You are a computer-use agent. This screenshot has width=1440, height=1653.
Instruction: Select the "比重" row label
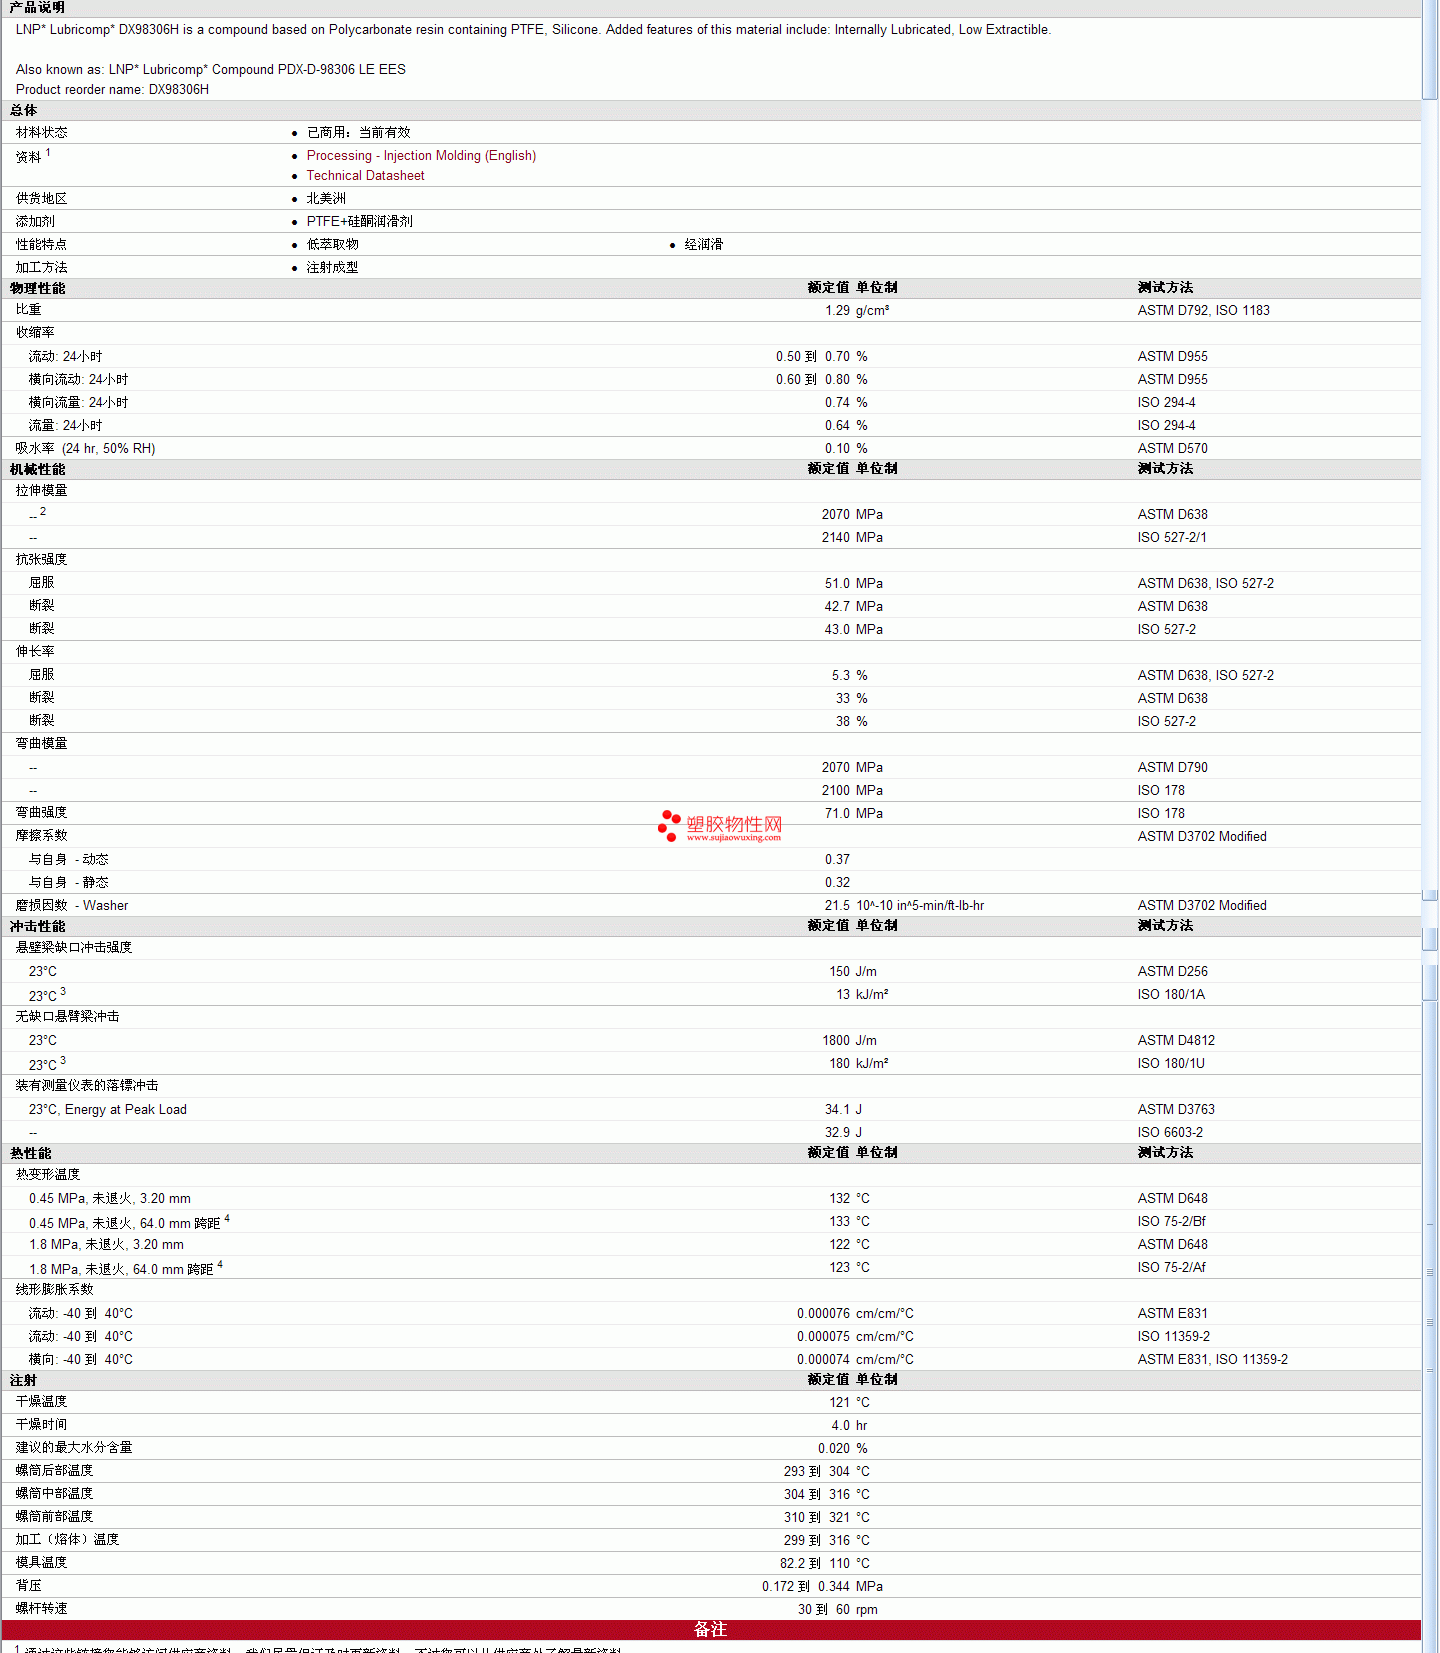point(29,310)
